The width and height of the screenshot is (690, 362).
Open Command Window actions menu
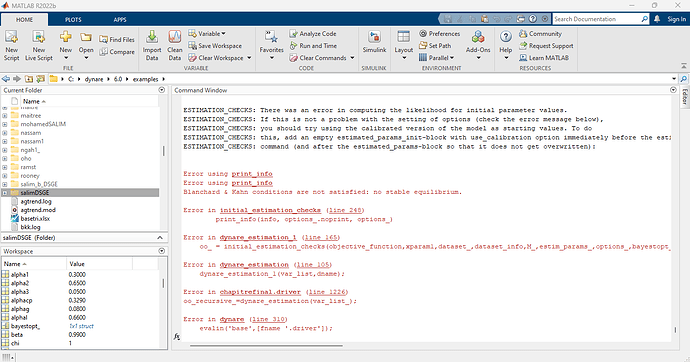pos(673,90)
